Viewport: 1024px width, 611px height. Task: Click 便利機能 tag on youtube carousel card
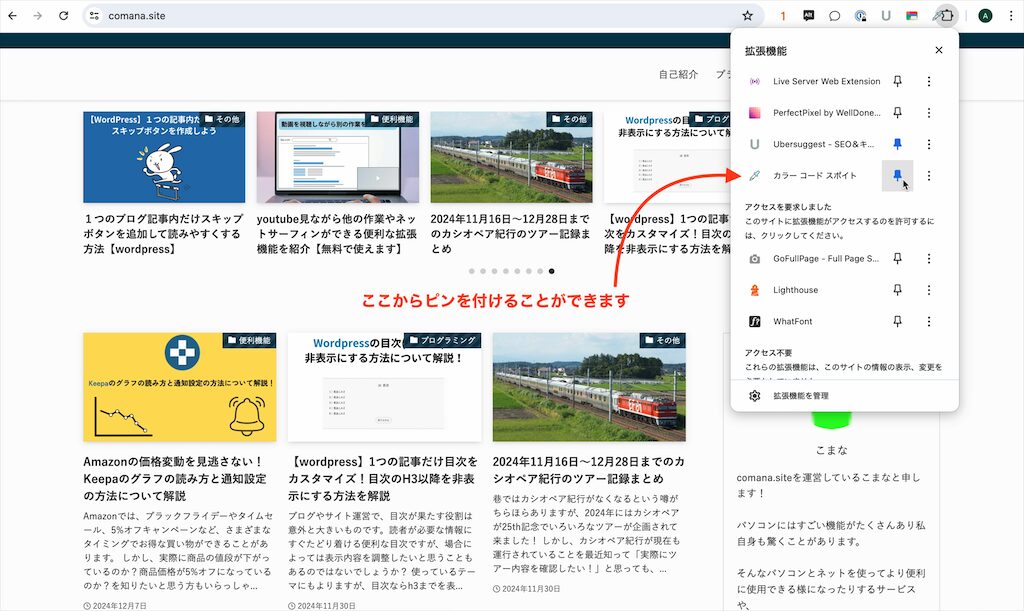(392, 119)
